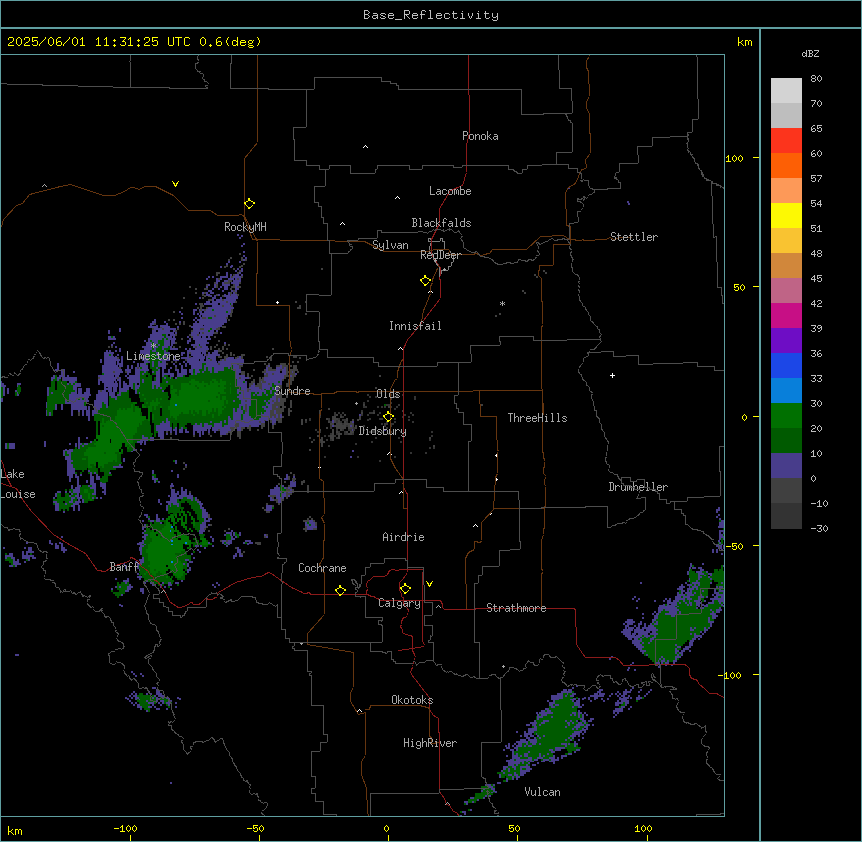Click the Airdrie city label
This screenshot has height=842, width=862.
(404, 537)
